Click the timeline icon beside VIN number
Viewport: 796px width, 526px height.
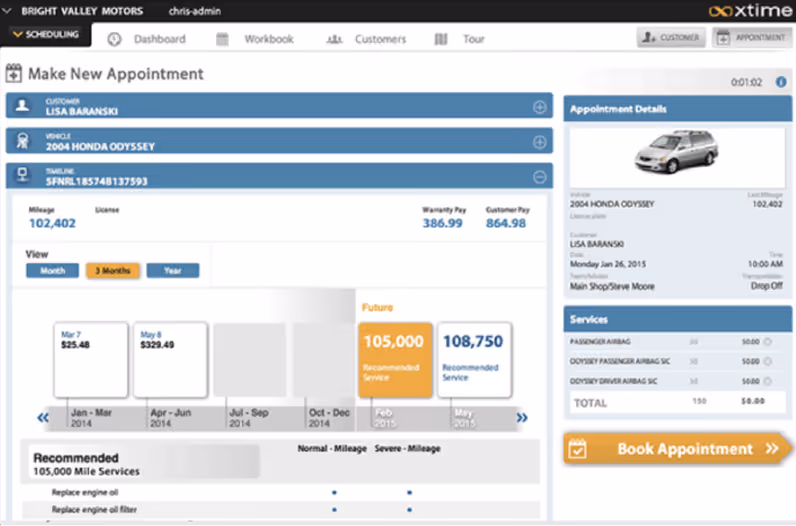point(22,175)
